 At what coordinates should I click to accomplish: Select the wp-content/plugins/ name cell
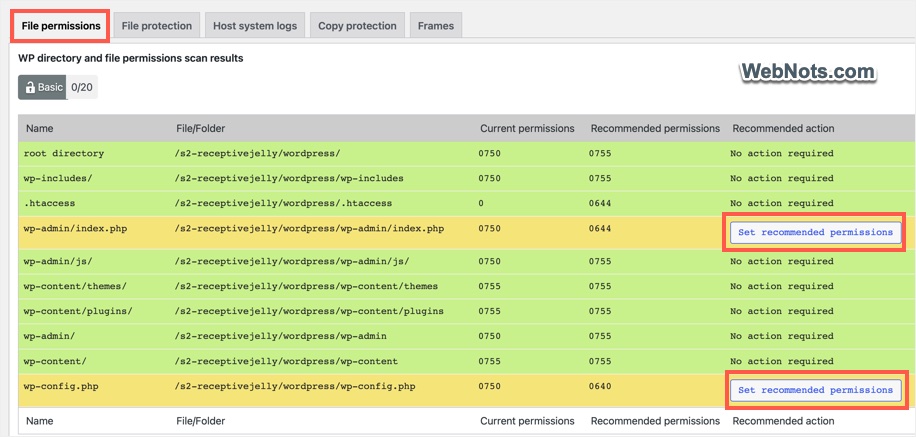point(78,311)
